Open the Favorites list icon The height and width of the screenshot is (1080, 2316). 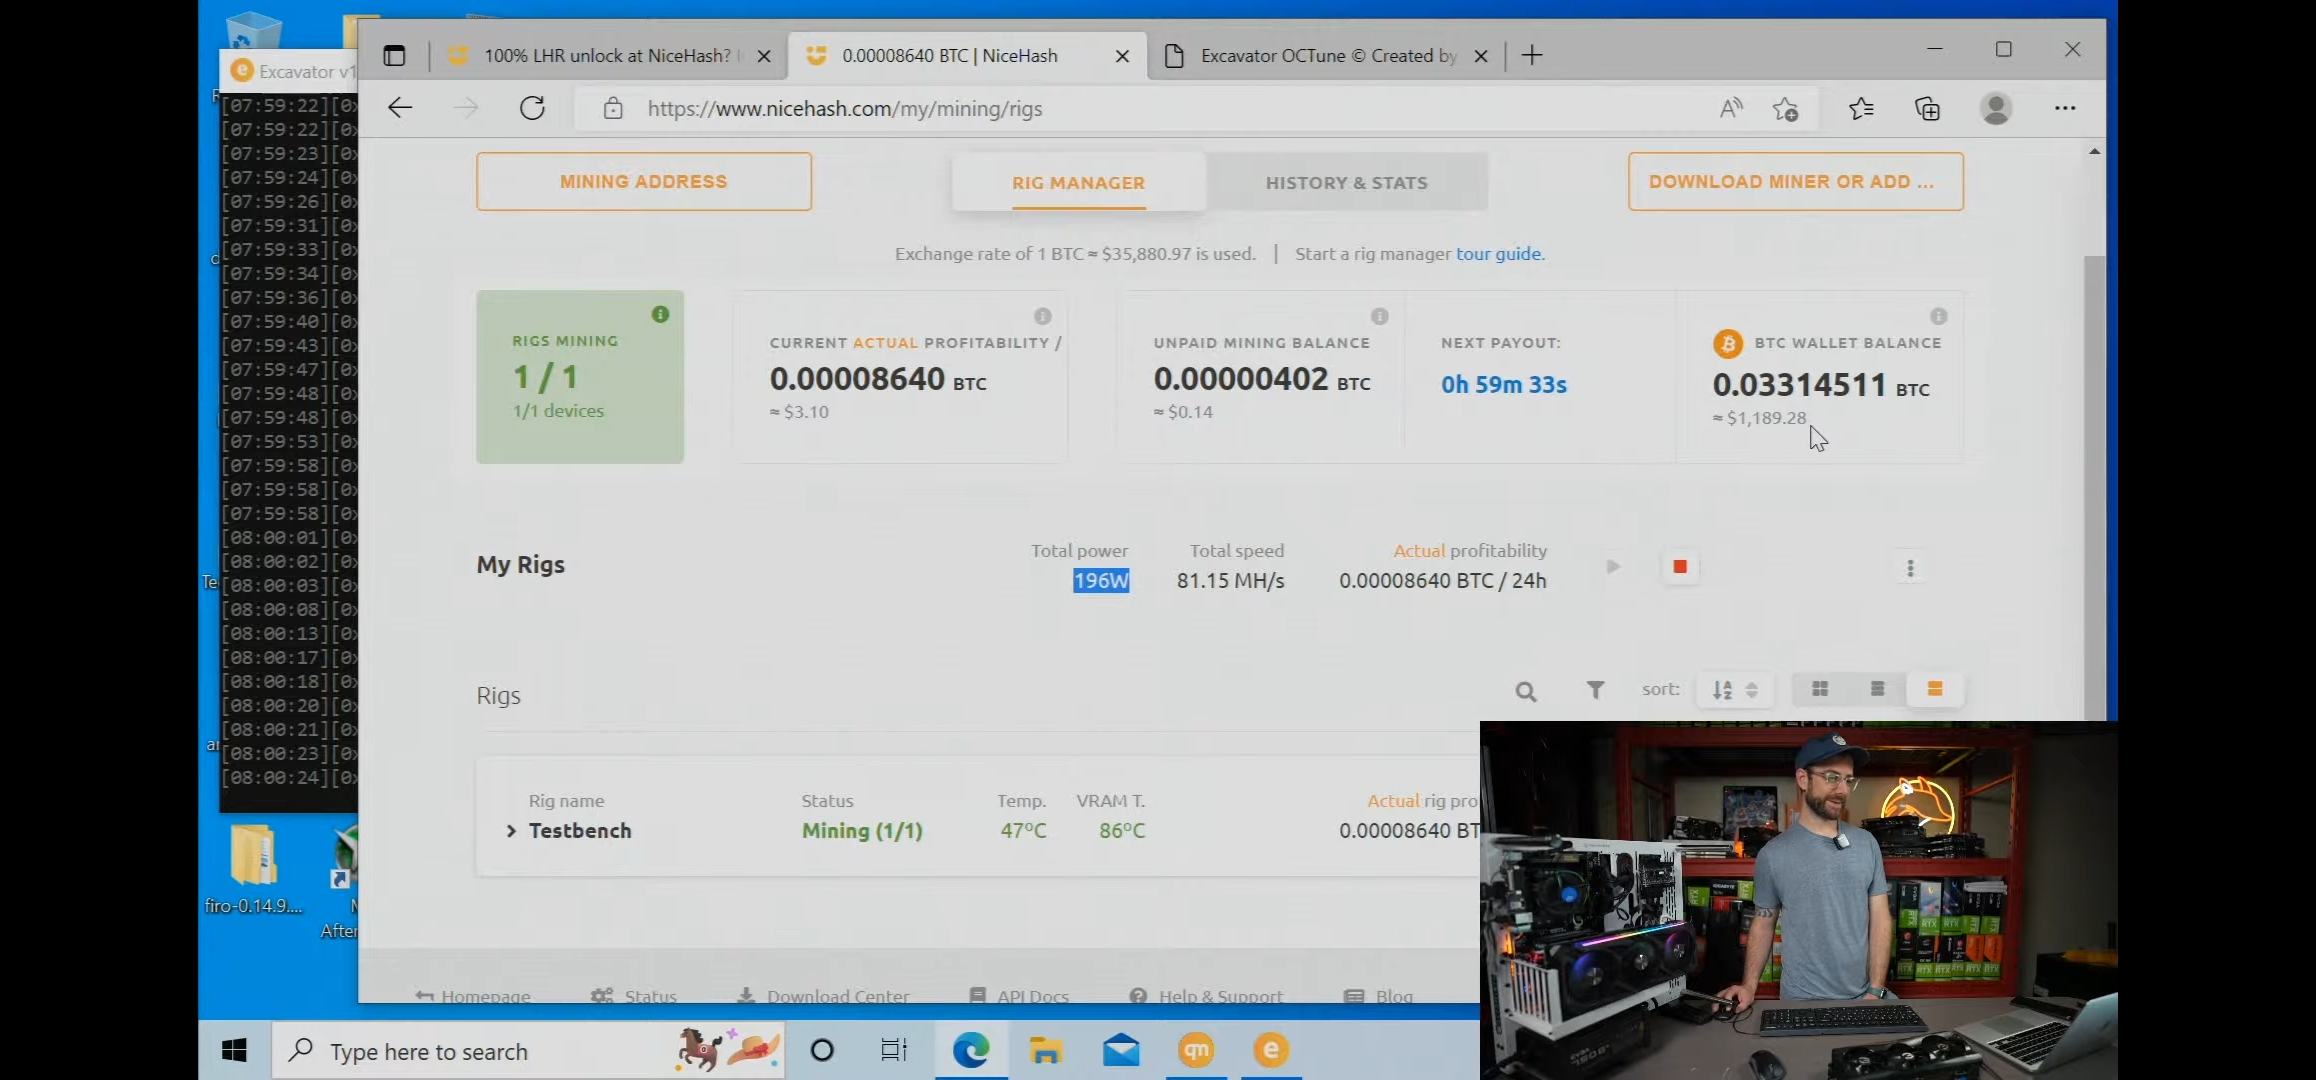coord(1861,108)
